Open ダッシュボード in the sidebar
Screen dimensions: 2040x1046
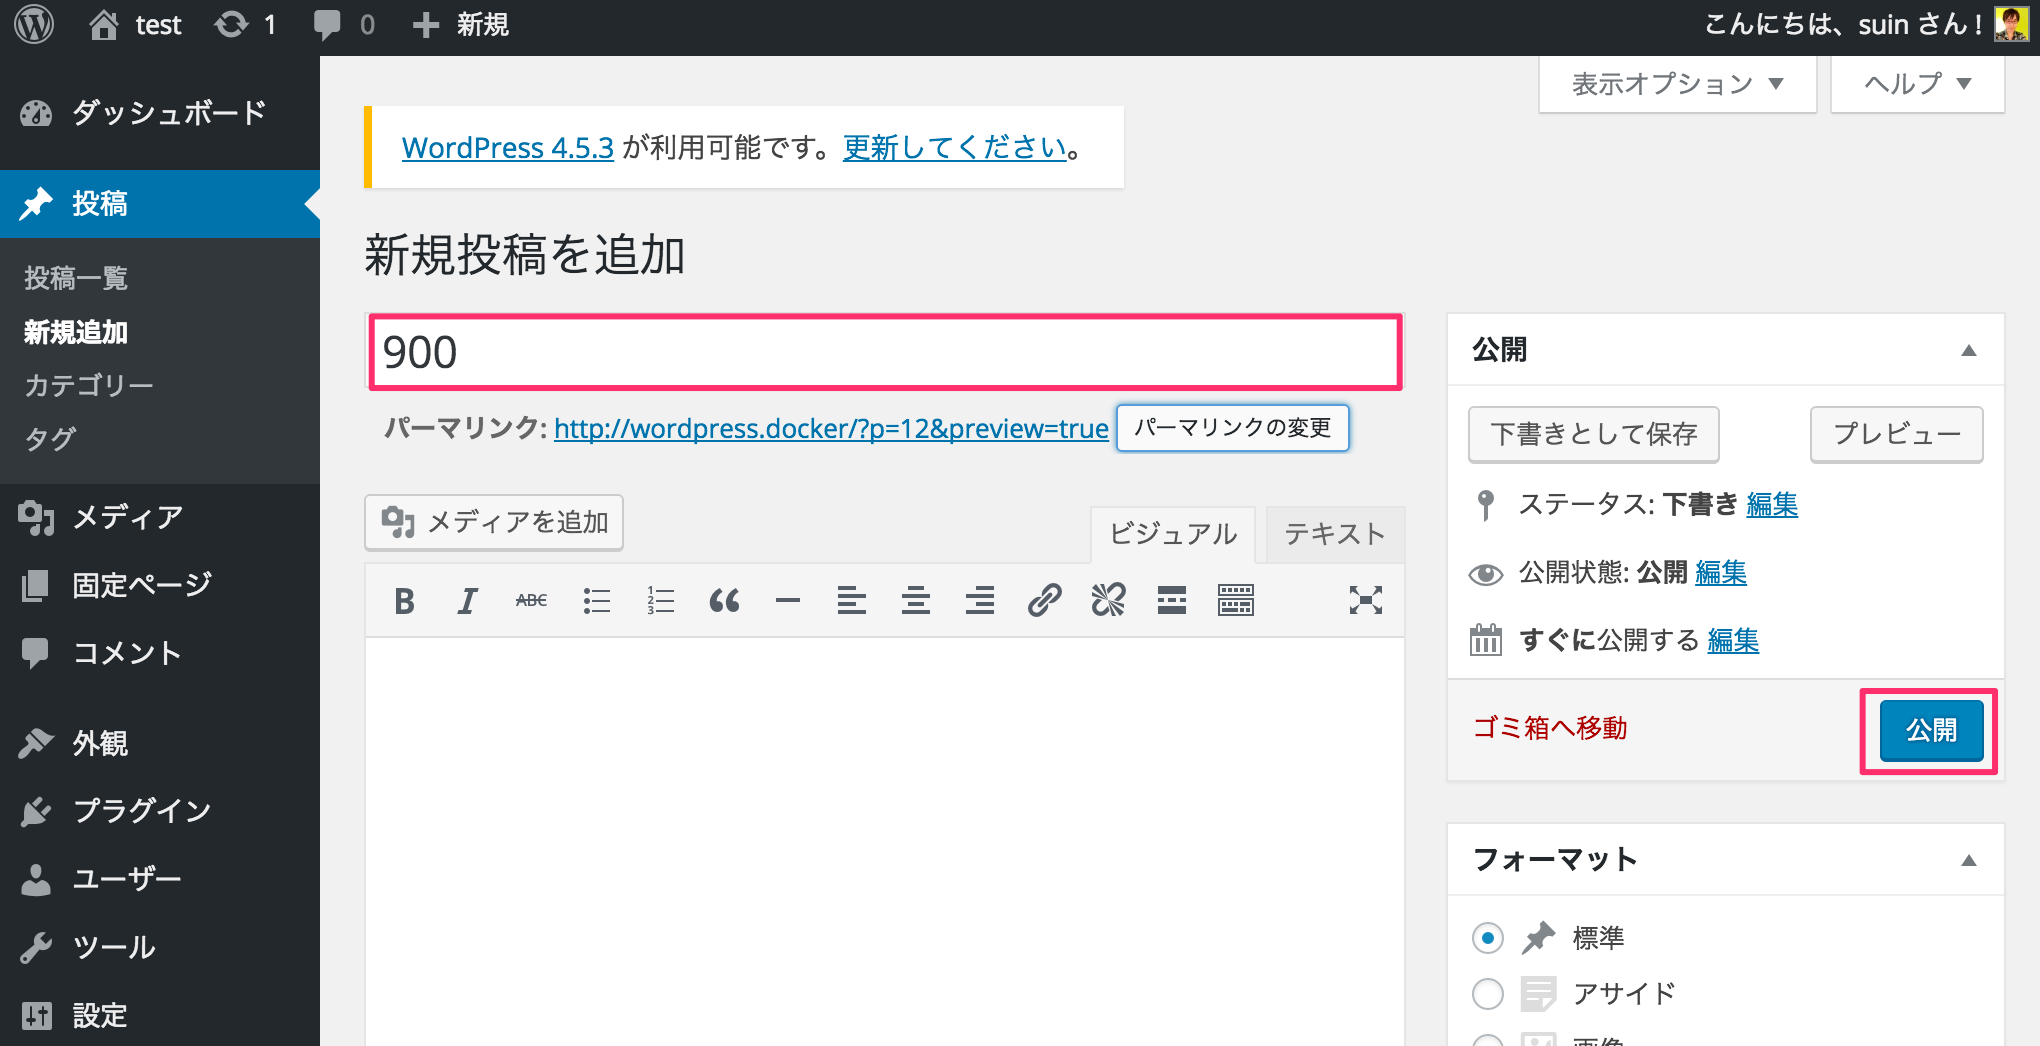160,113
